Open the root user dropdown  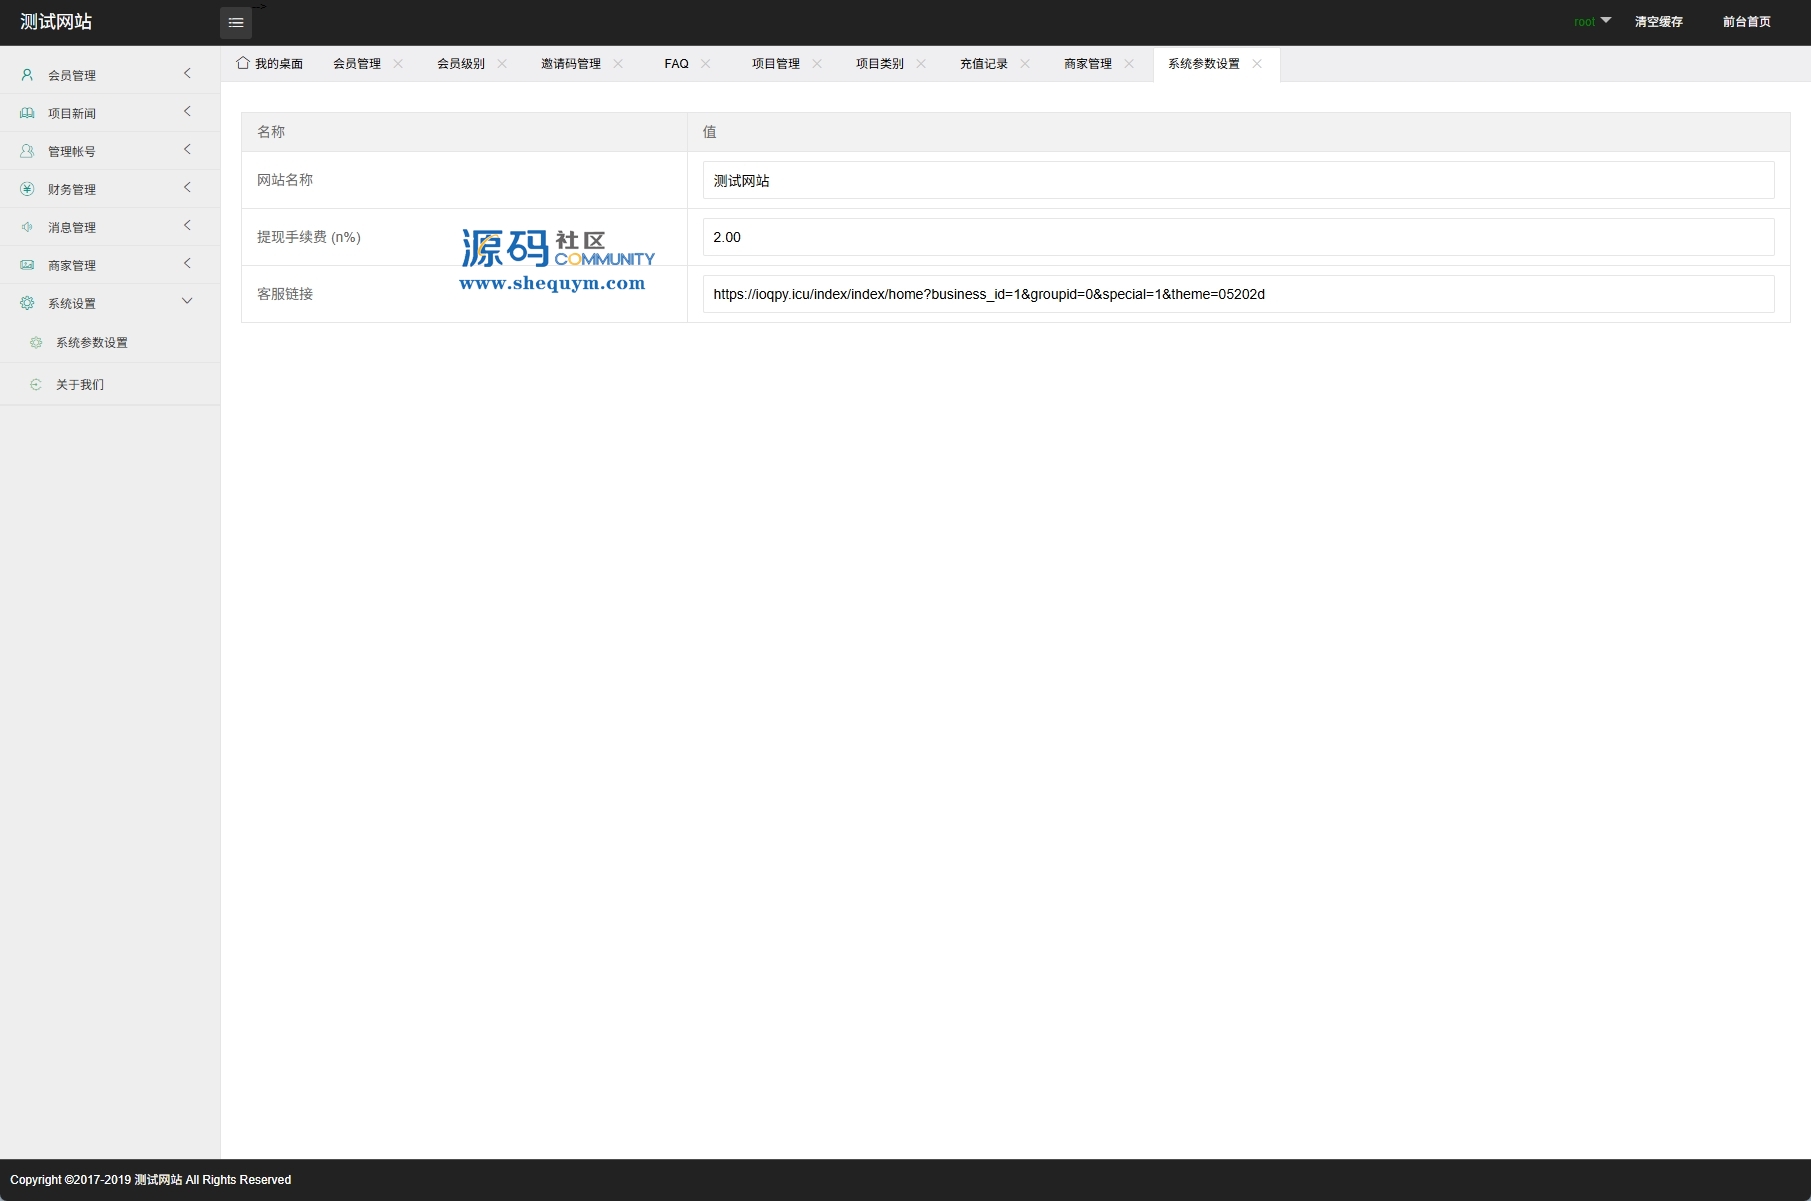pyautogui.click(x=1592, y=21)
